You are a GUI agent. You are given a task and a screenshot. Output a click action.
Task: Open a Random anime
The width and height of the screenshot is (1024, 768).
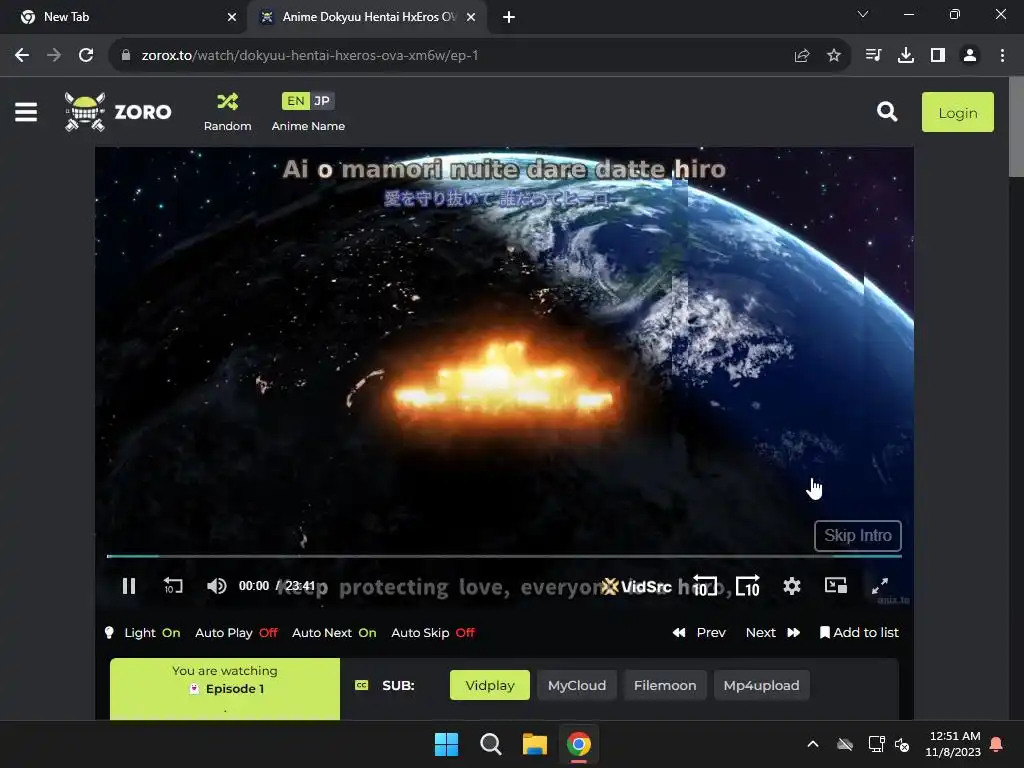227,112
